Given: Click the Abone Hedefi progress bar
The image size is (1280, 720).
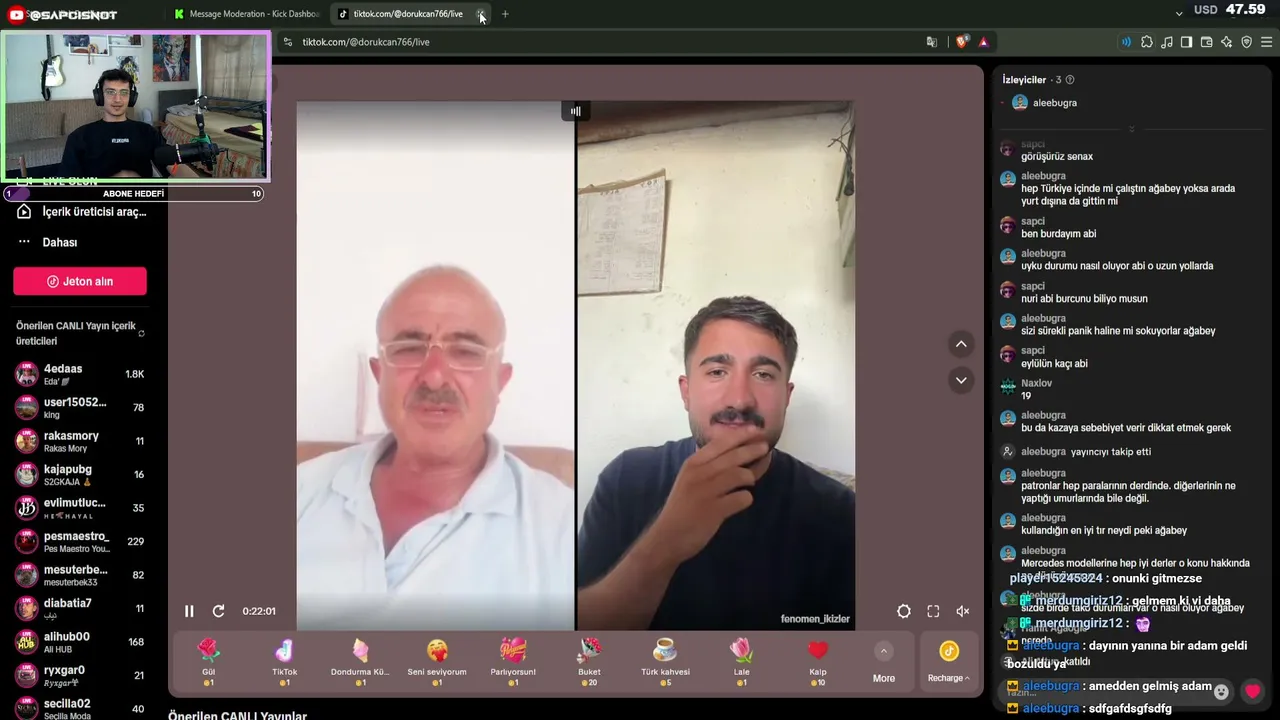Looking at the screenshot, I should click(x=134, y=194).
